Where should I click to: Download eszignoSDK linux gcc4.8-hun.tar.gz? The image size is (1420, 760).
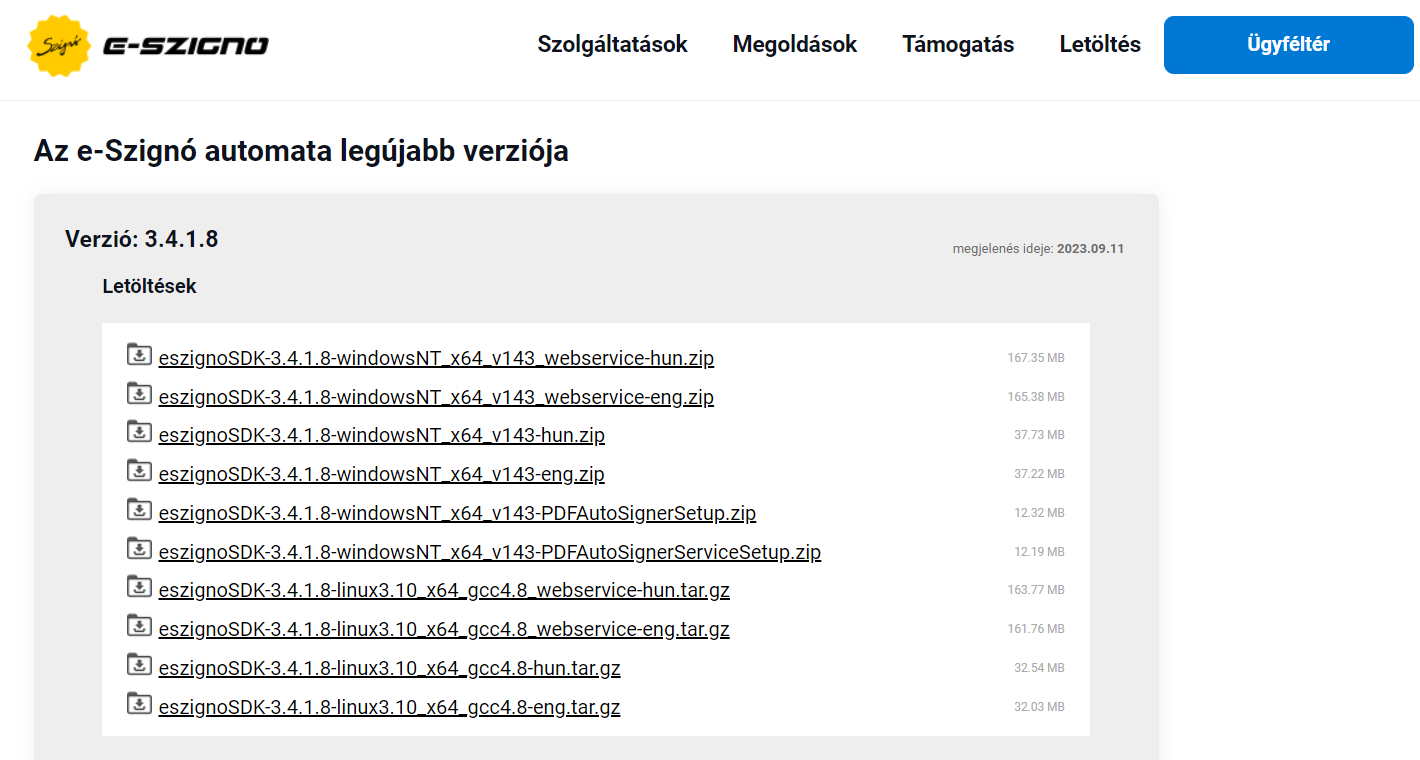tap(390, 668)
